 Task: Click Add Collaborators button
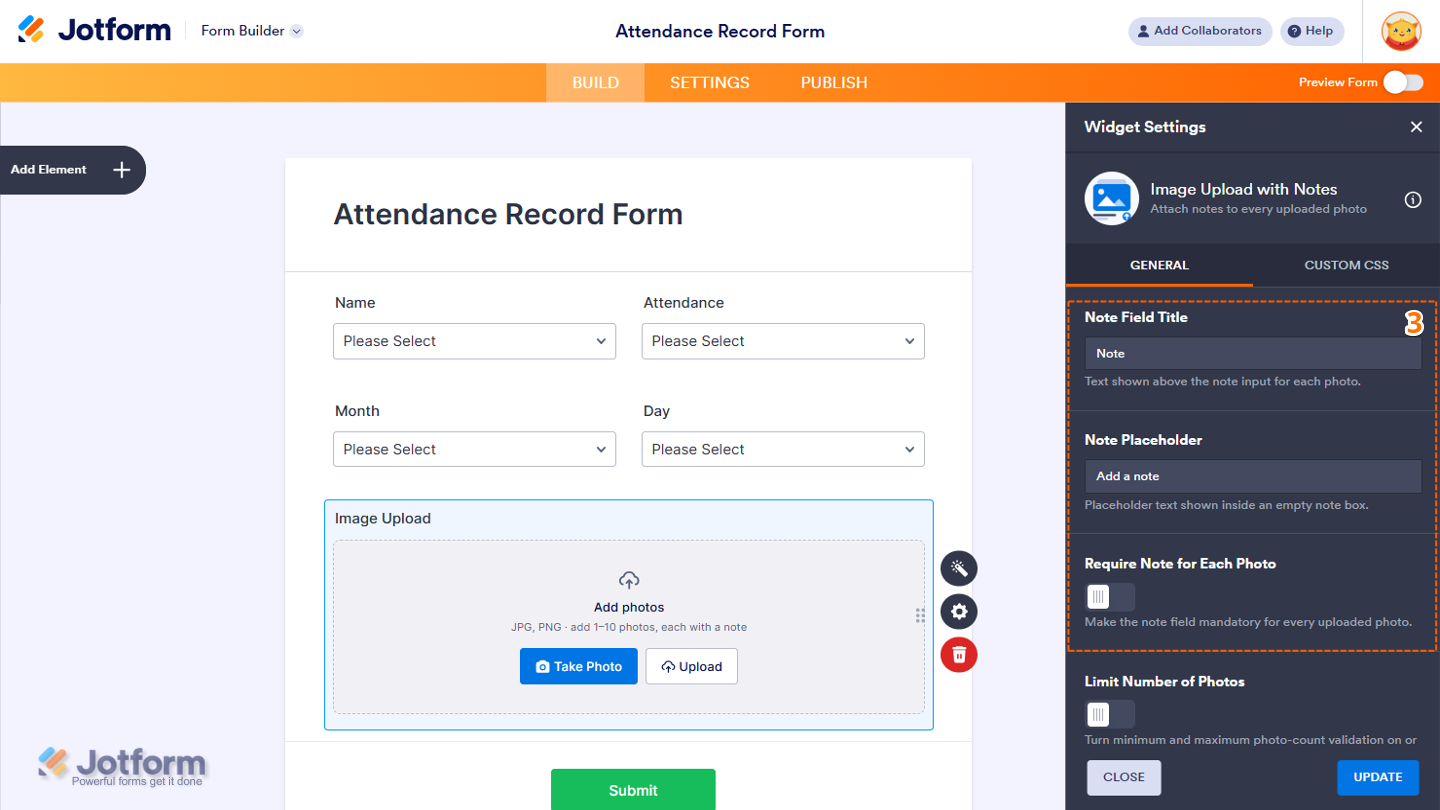pyautogui.click(x=1200, y=31)
